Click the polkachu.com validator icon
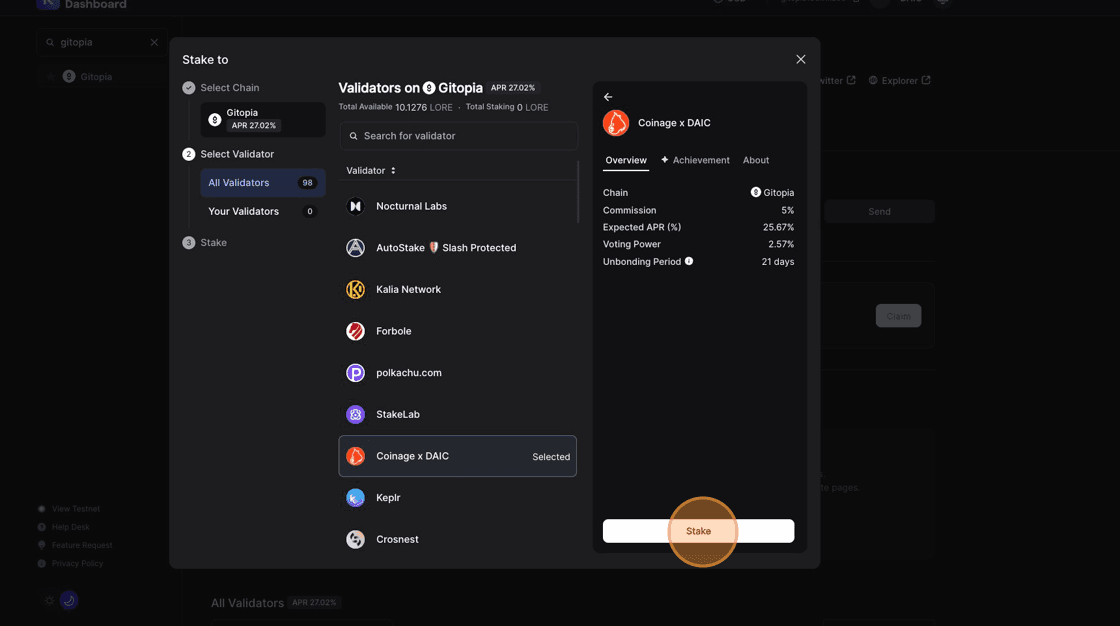The width and height of the screenshot is (1120, 626). [355, 373]
